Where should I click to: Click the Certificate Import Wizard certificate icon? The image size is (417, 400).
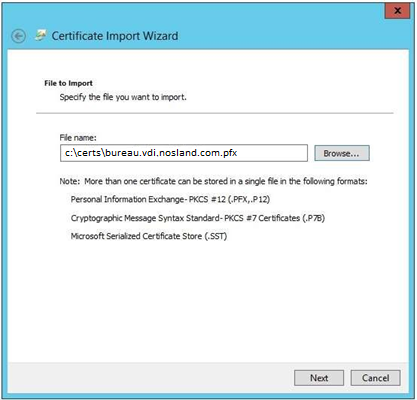click(x=41, y=35)
